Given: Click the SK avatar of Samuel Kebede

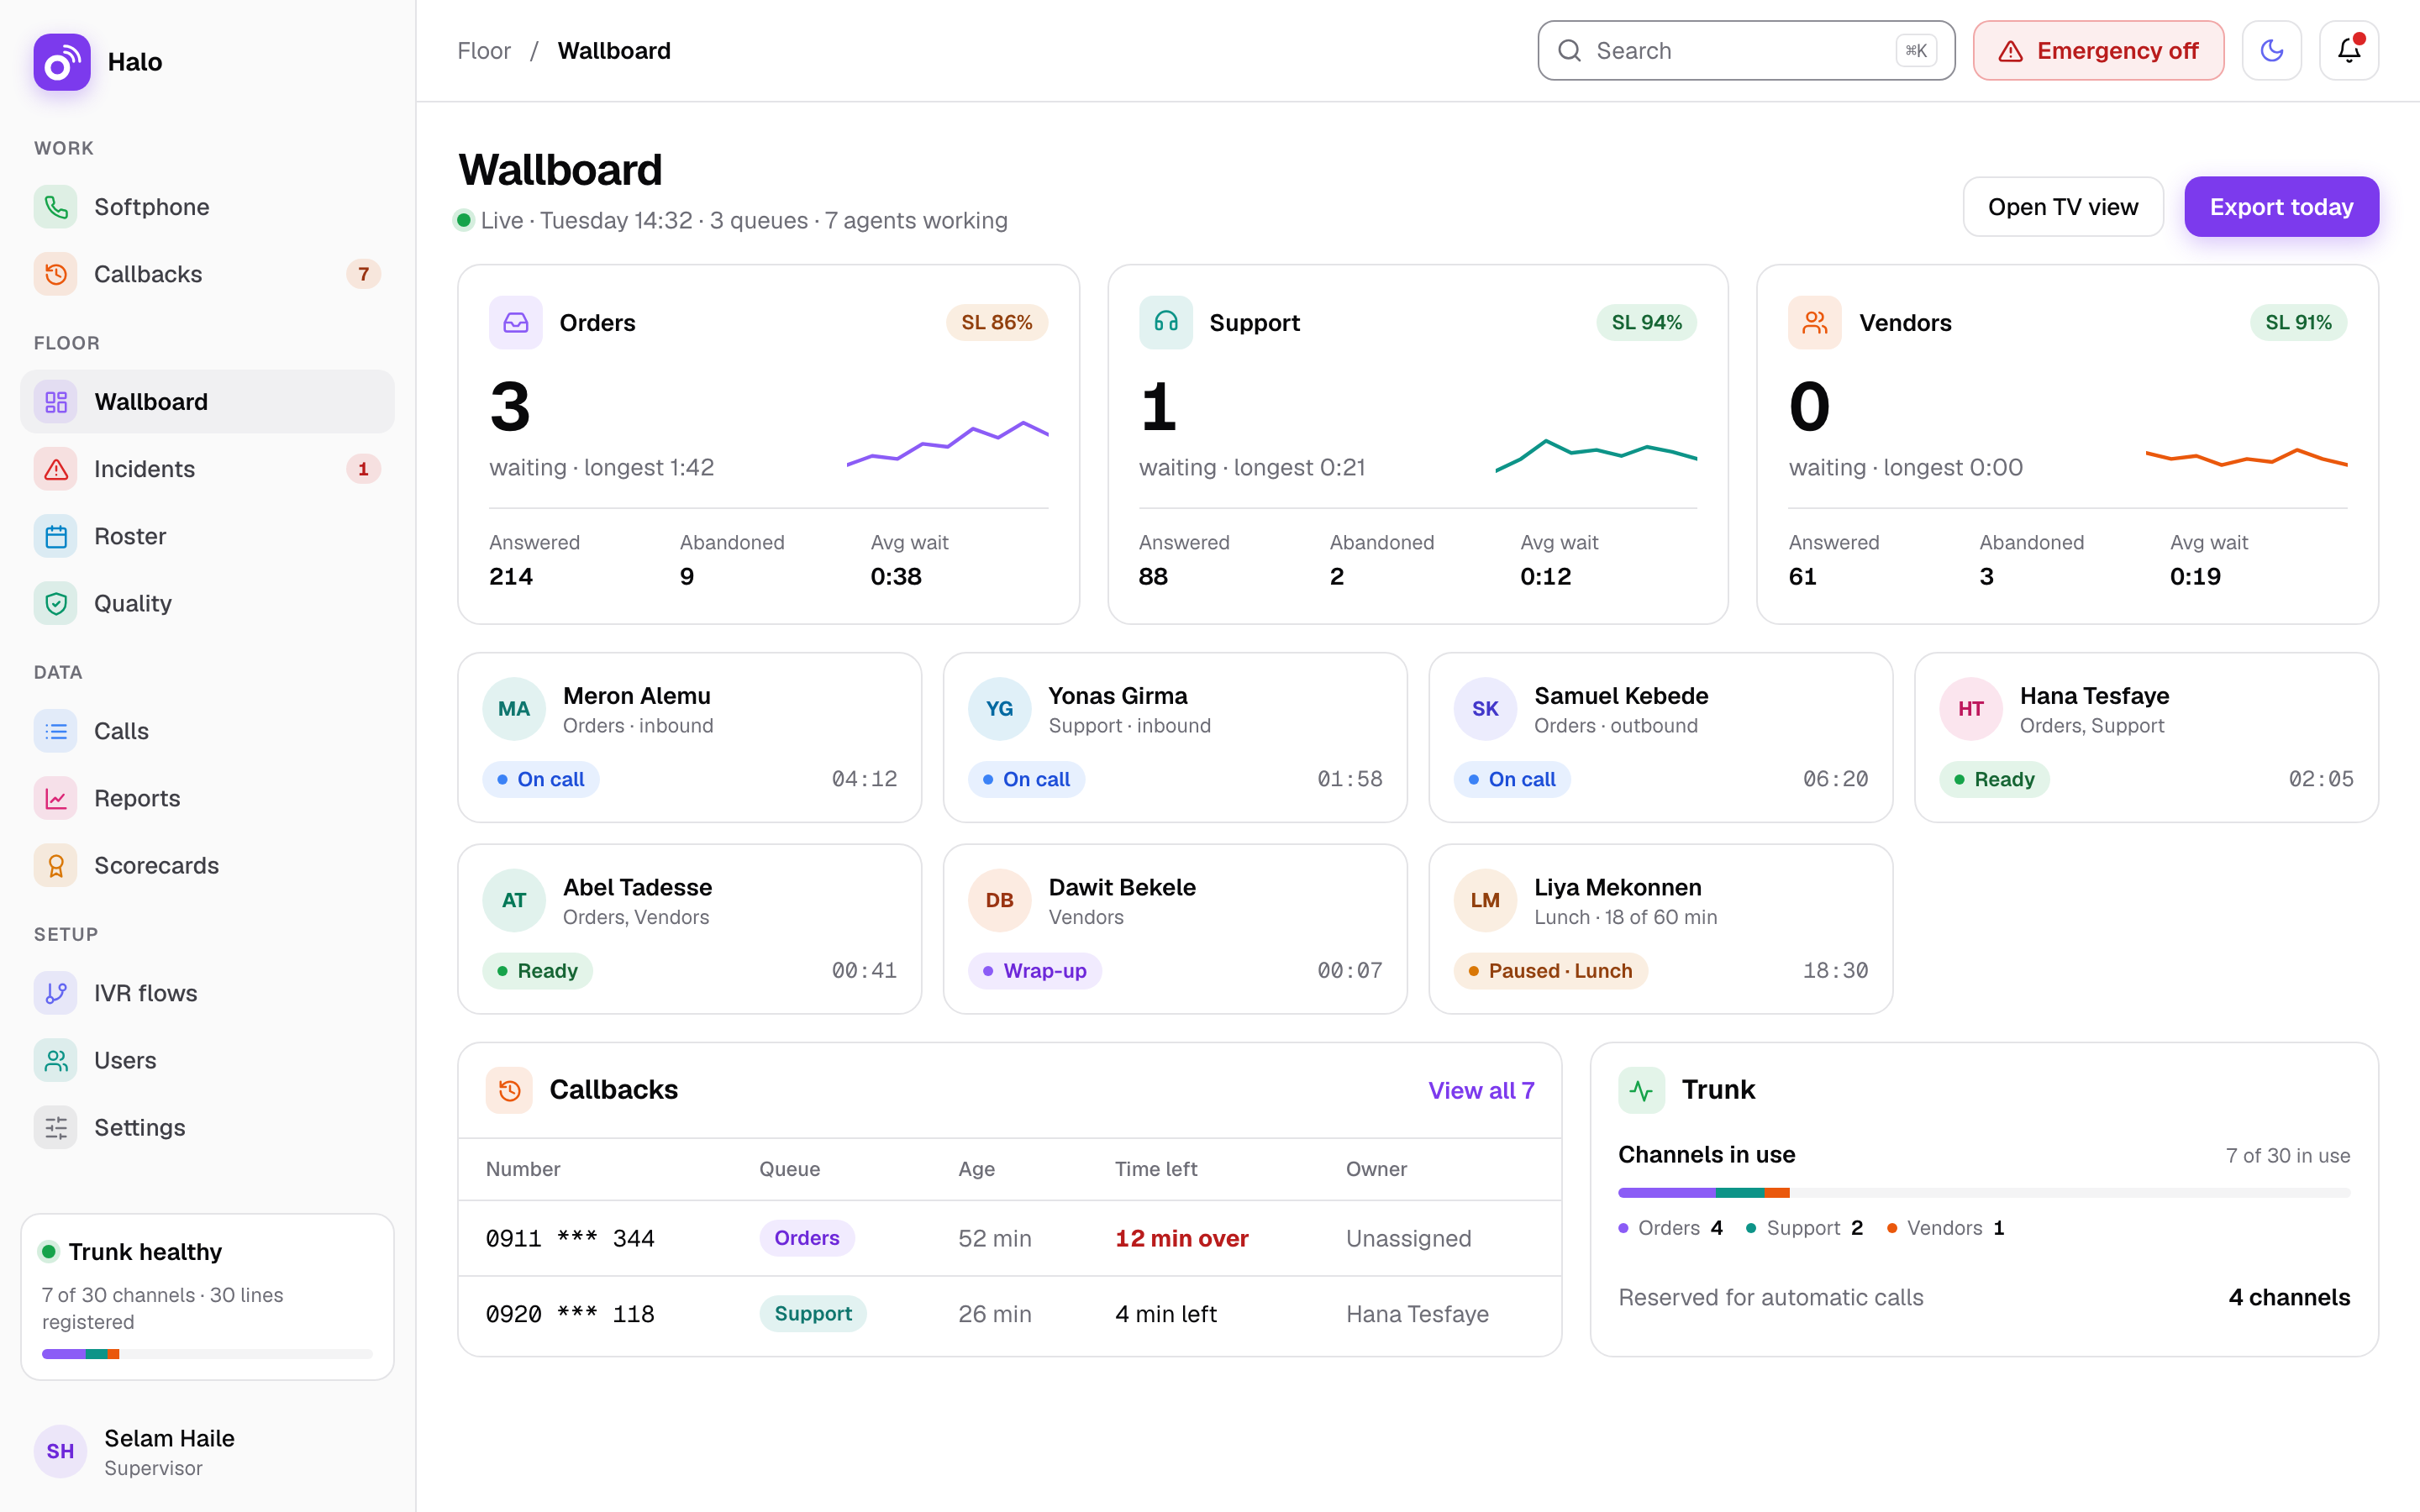Looking at the screenshot, I should 1485,709.
